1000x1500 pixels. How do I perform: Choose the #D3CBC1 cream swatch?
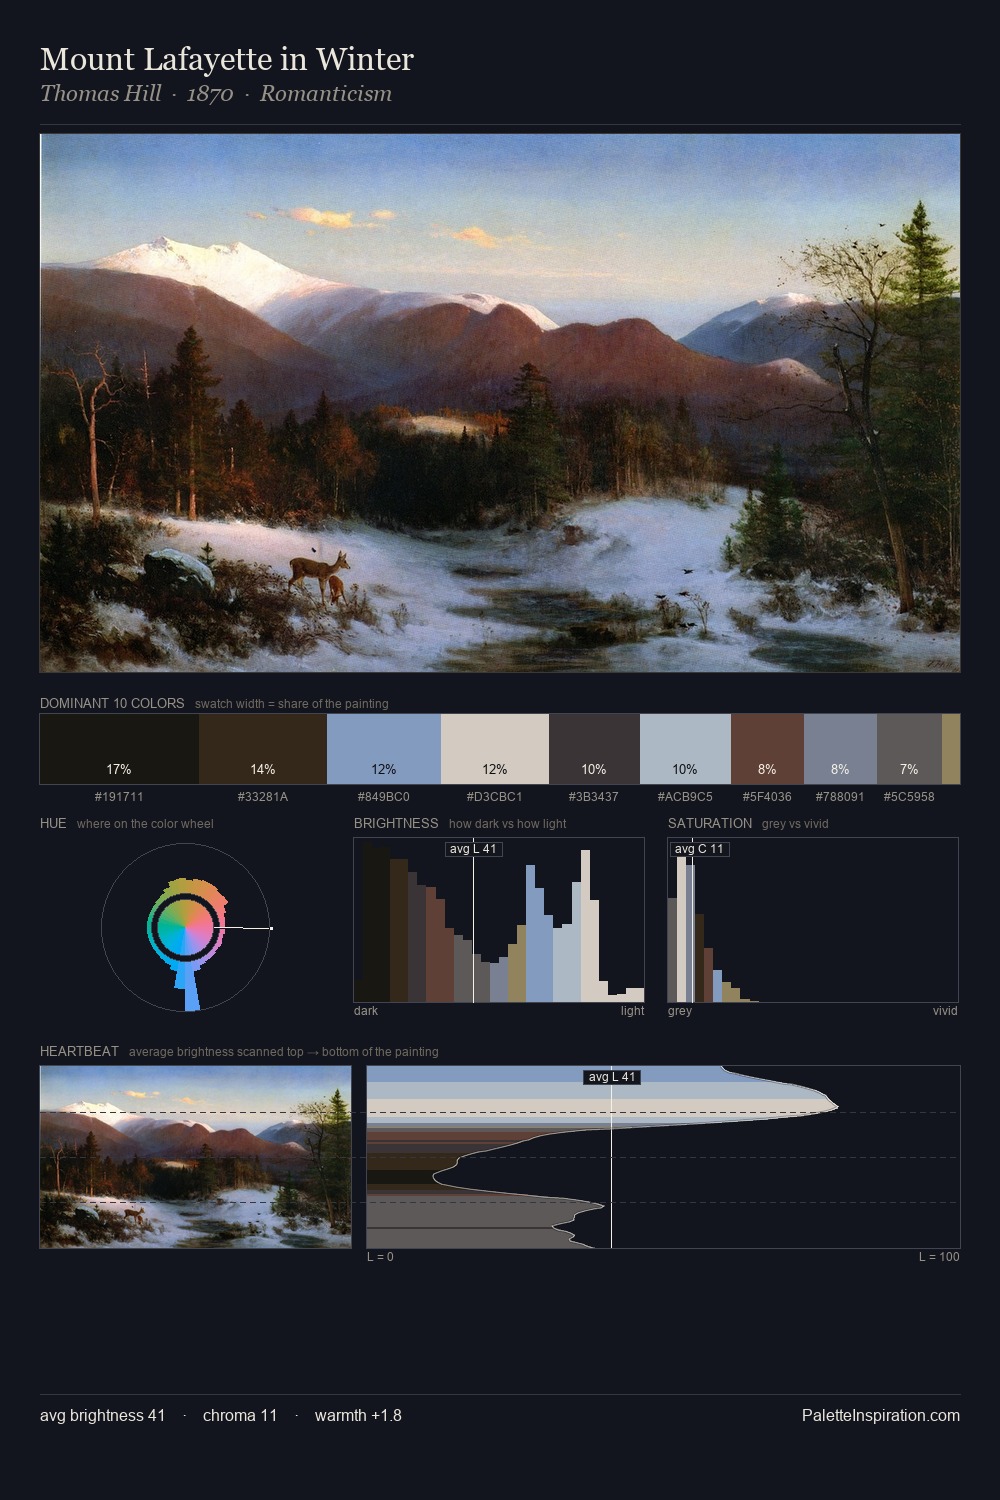[495, 749]
